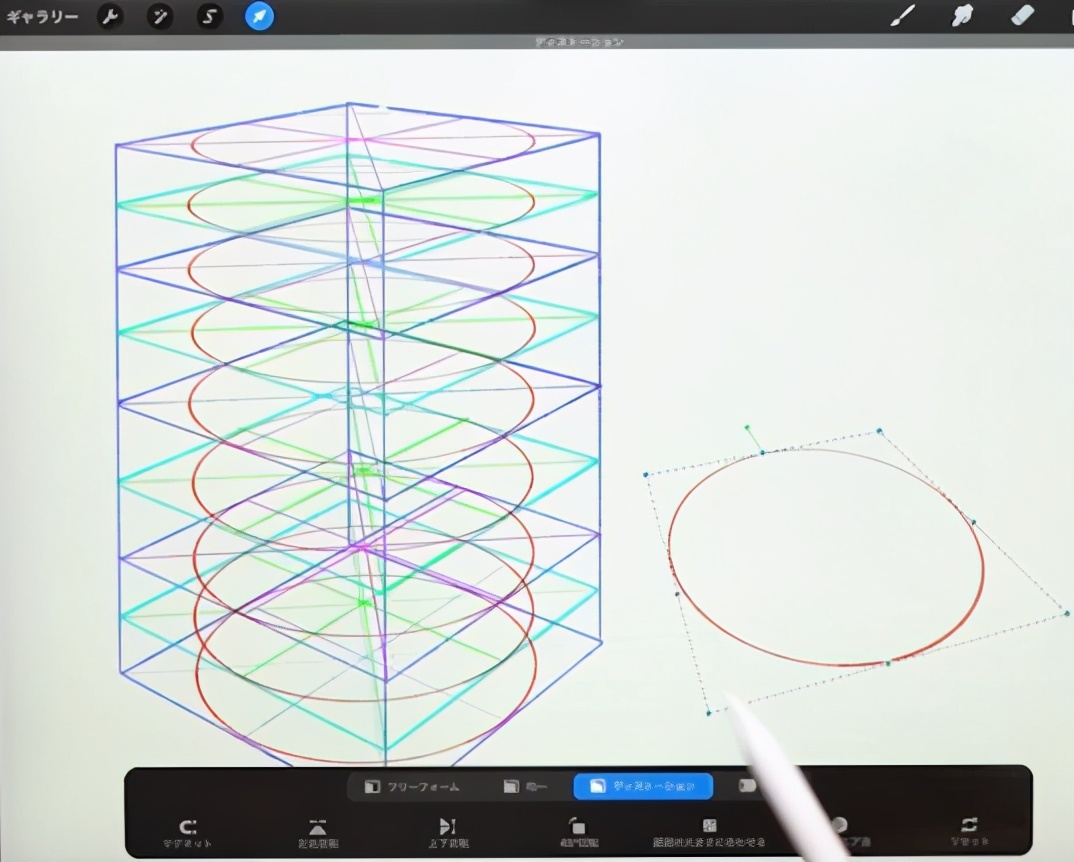Select the Smudge finger tool
This screenshot has height=862, width=1074.
tap(962, 16)
